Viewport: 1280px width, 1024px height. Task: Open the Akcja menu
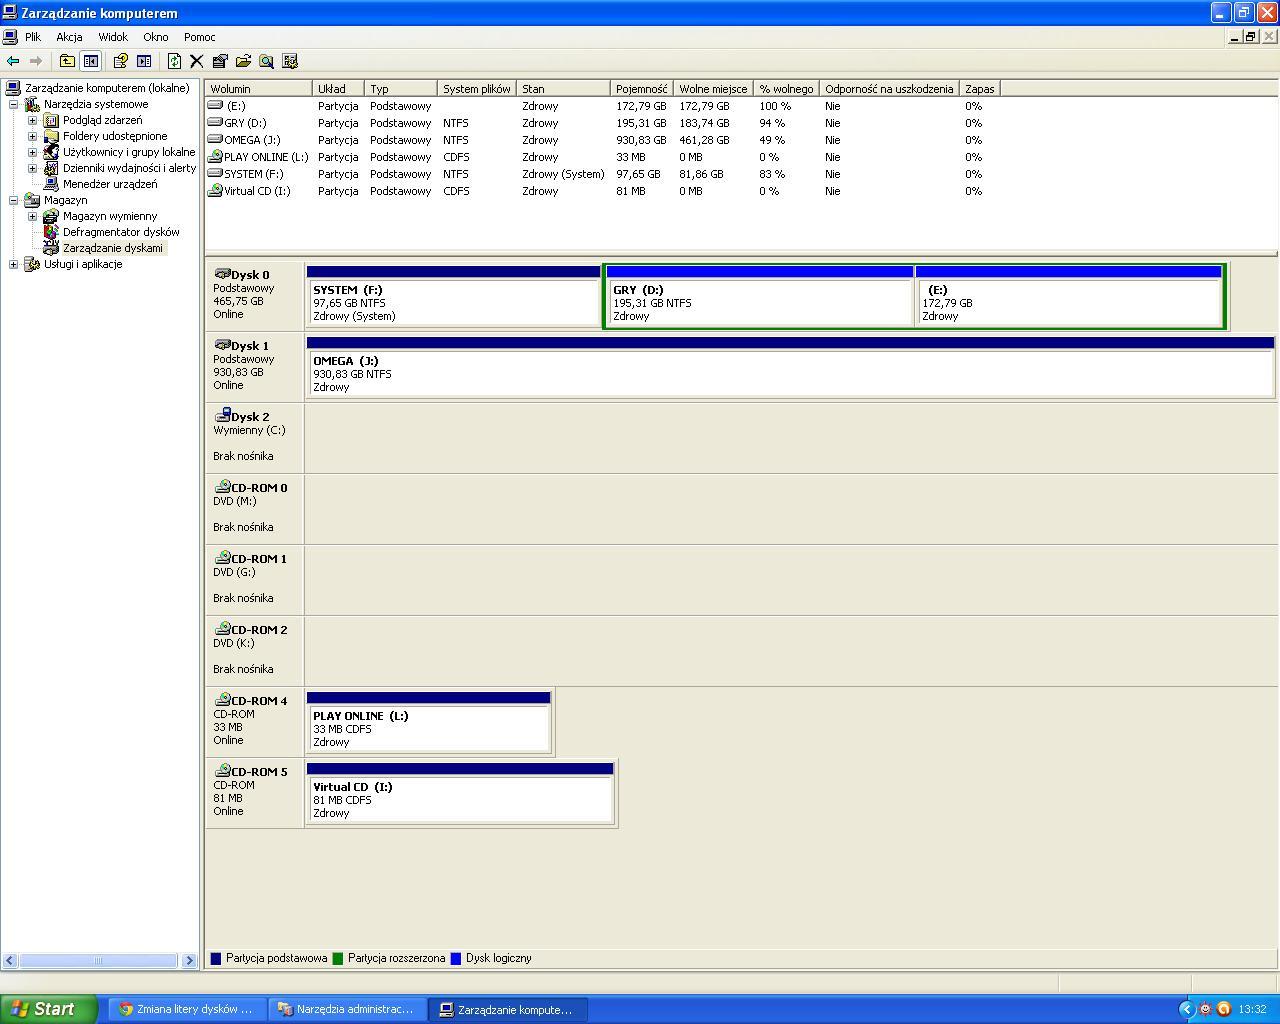pyautogui.click(x=69, y=37)
